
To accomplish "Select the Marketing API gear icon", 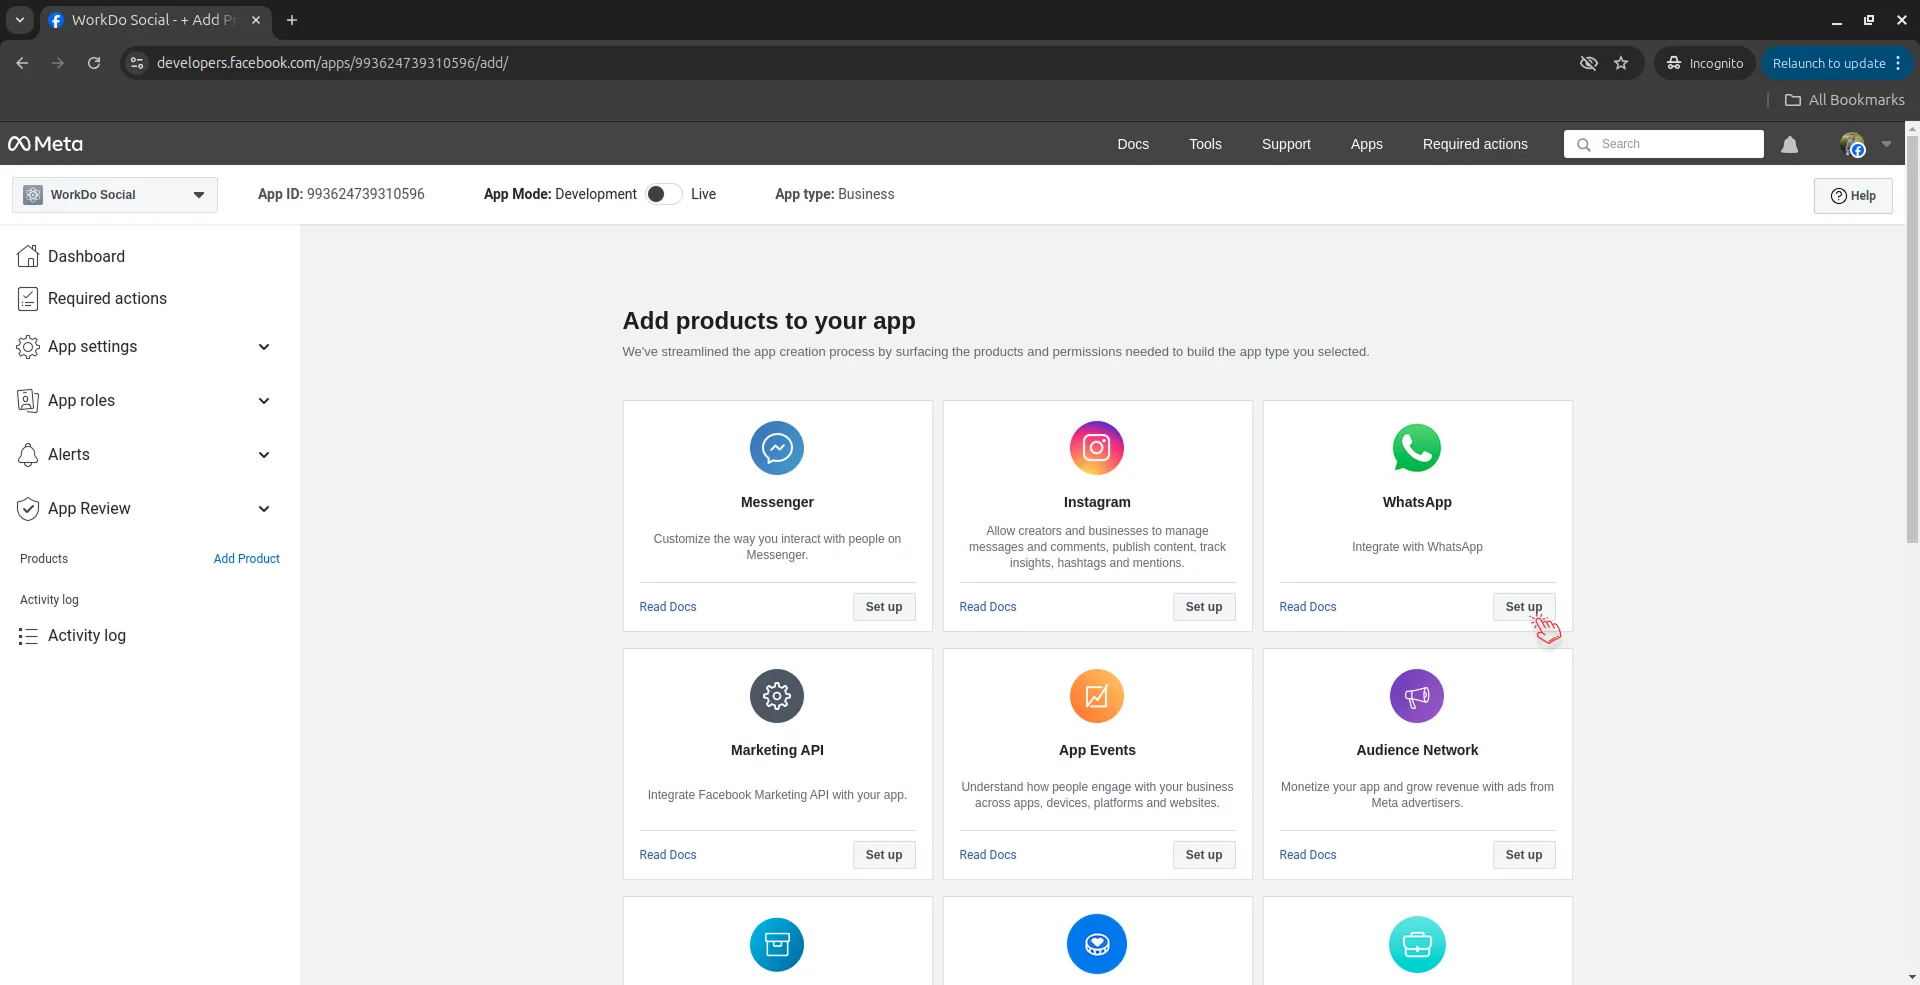I will (776, 696).
